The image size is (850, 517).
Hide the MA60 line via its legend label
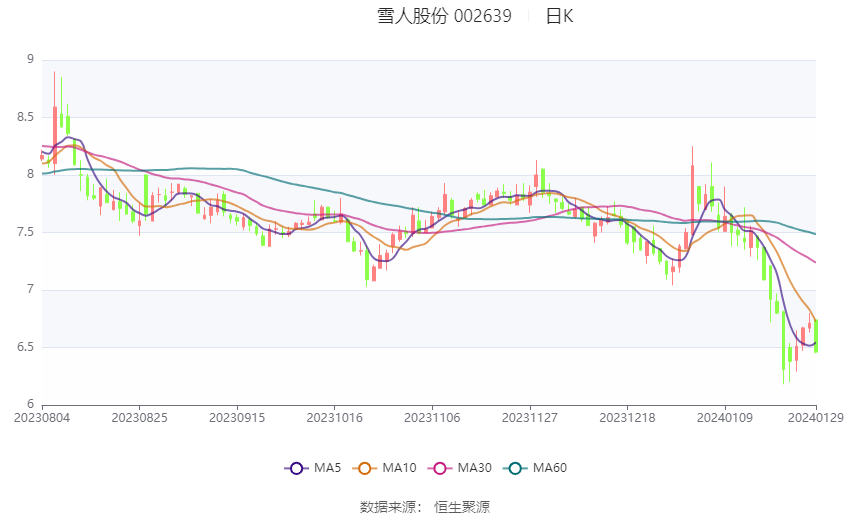[549, 468]
